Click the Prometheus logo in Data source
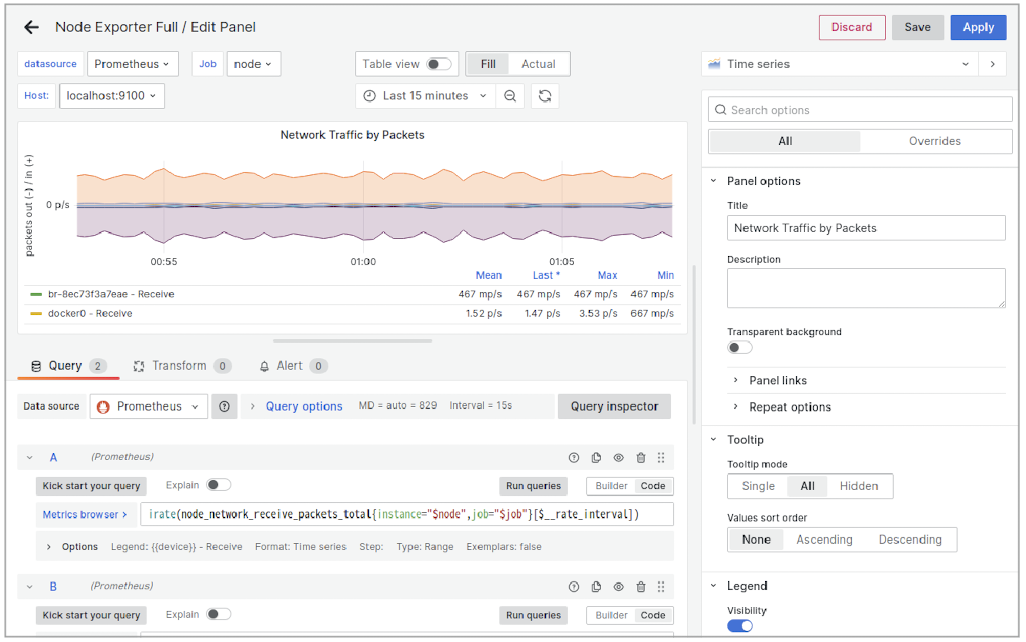 tap(103, 406)
